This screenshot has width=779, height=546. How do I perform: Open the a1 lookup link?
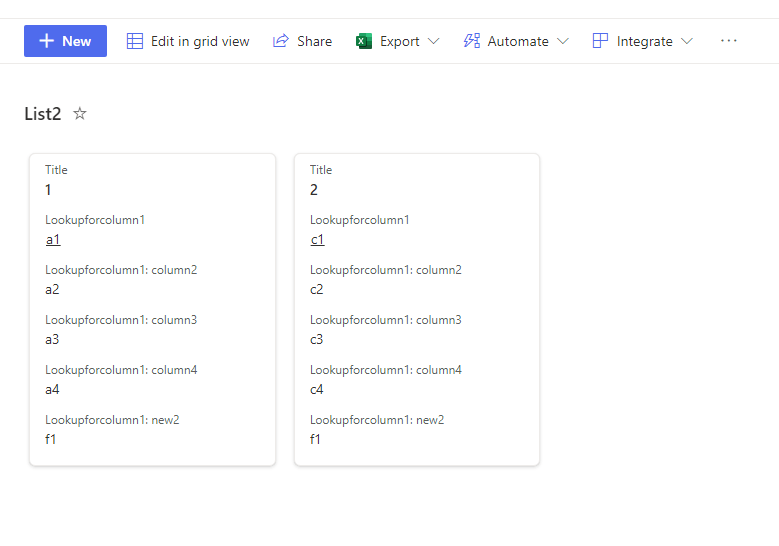[x=53, y=239]
